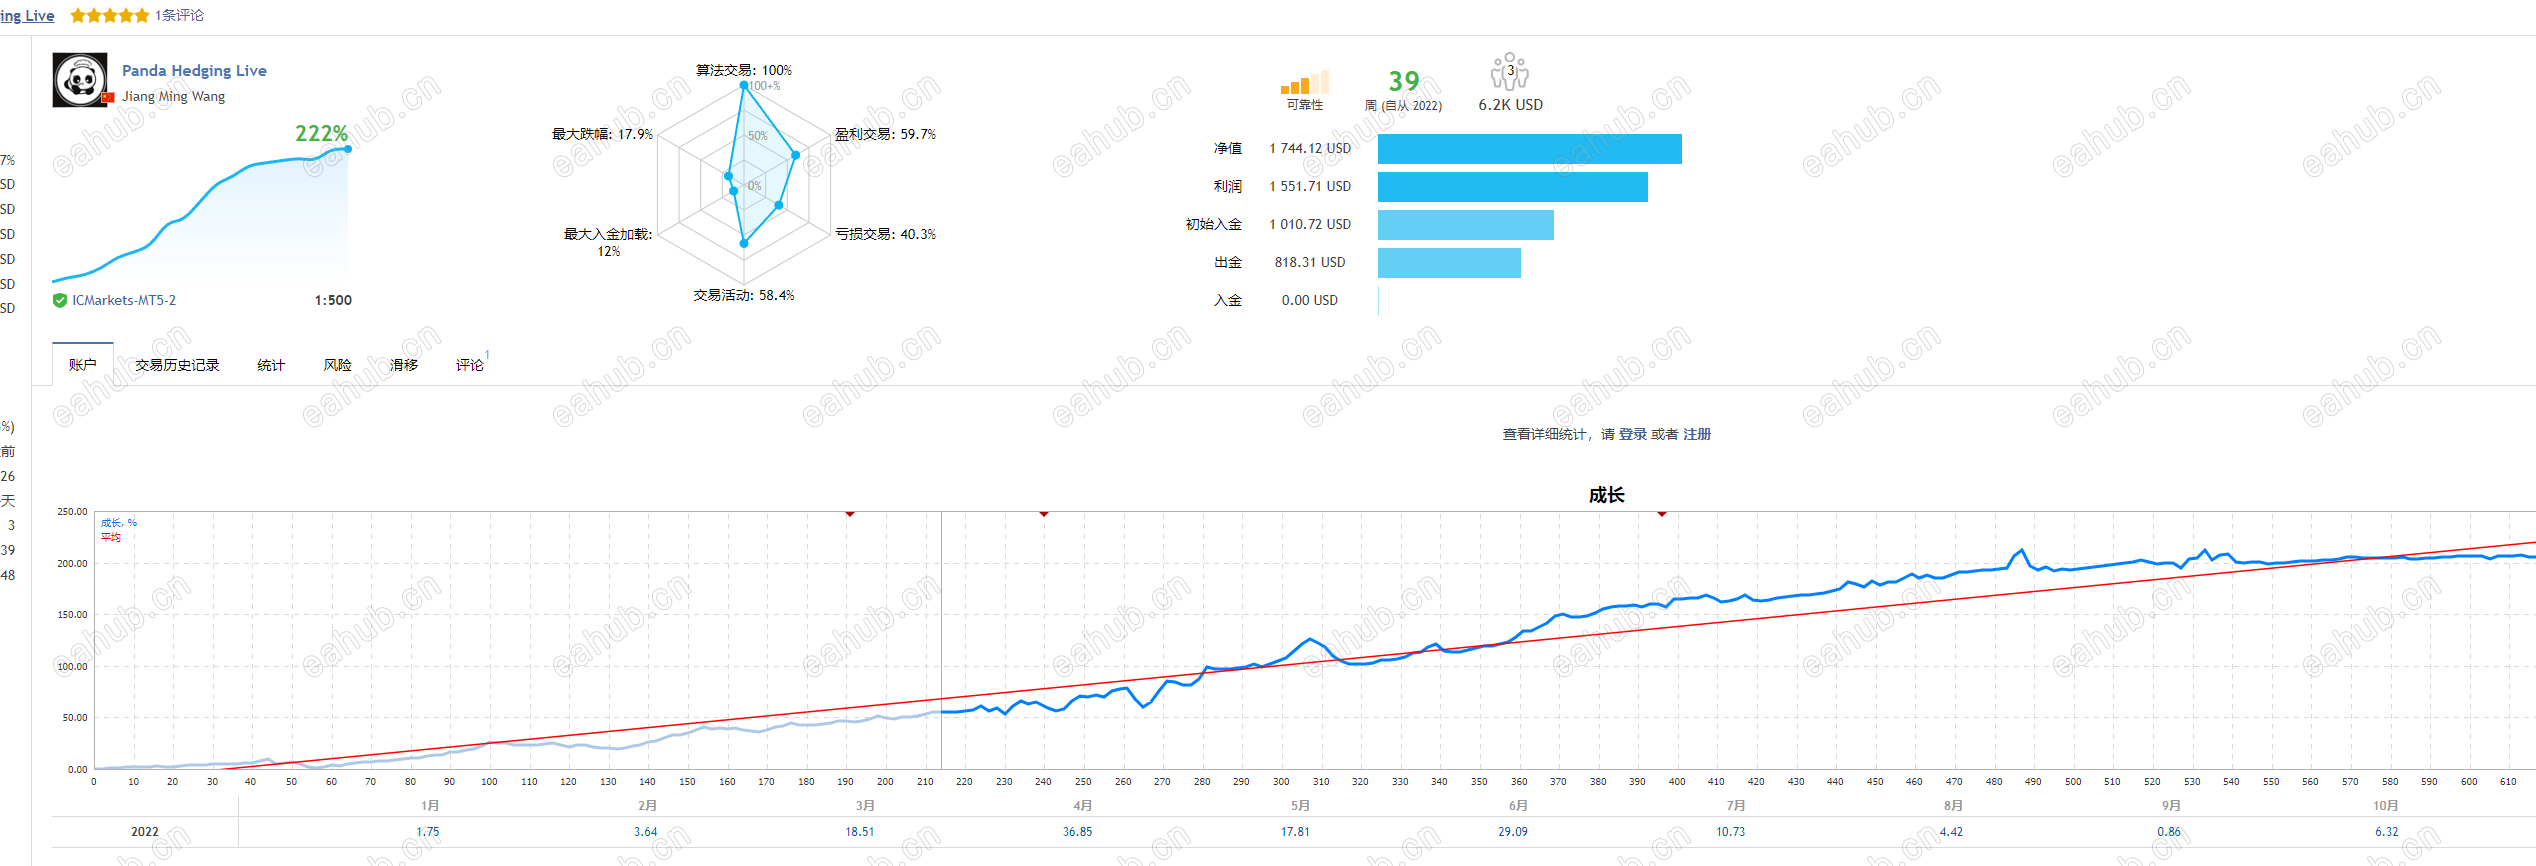Click the subscribers people icon
Viewport: 2536px width, 866px height.
point(1510,72)
